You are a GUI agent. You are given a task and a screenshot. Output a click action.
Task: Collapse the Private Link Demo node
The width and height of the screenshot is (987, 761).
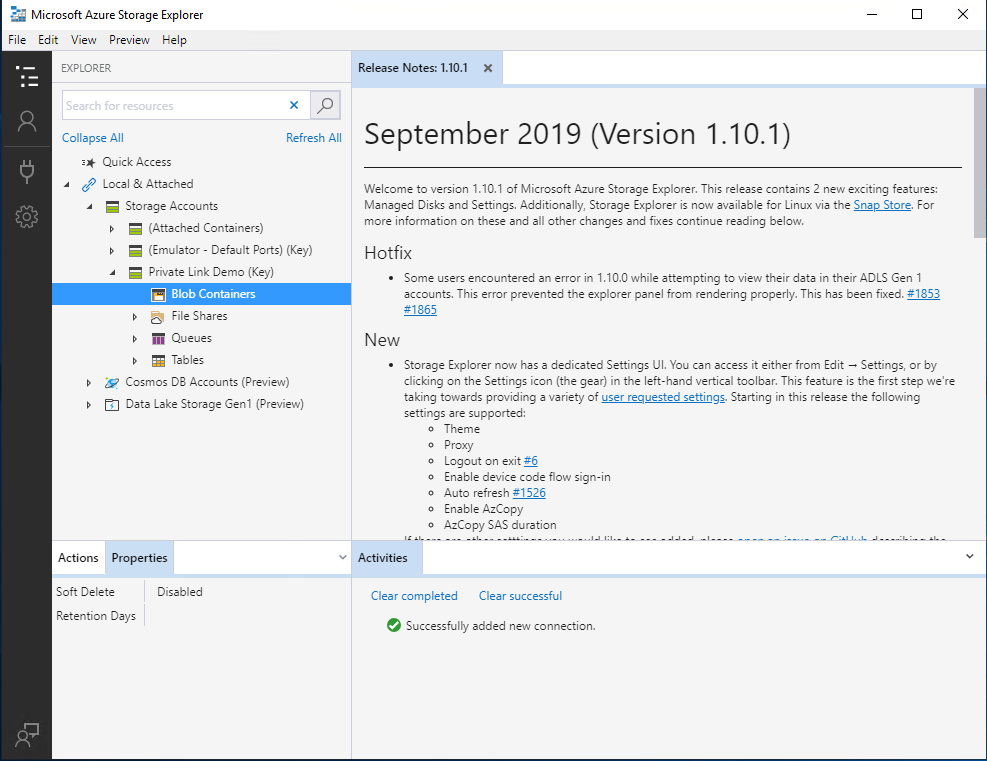click(113, 273)
